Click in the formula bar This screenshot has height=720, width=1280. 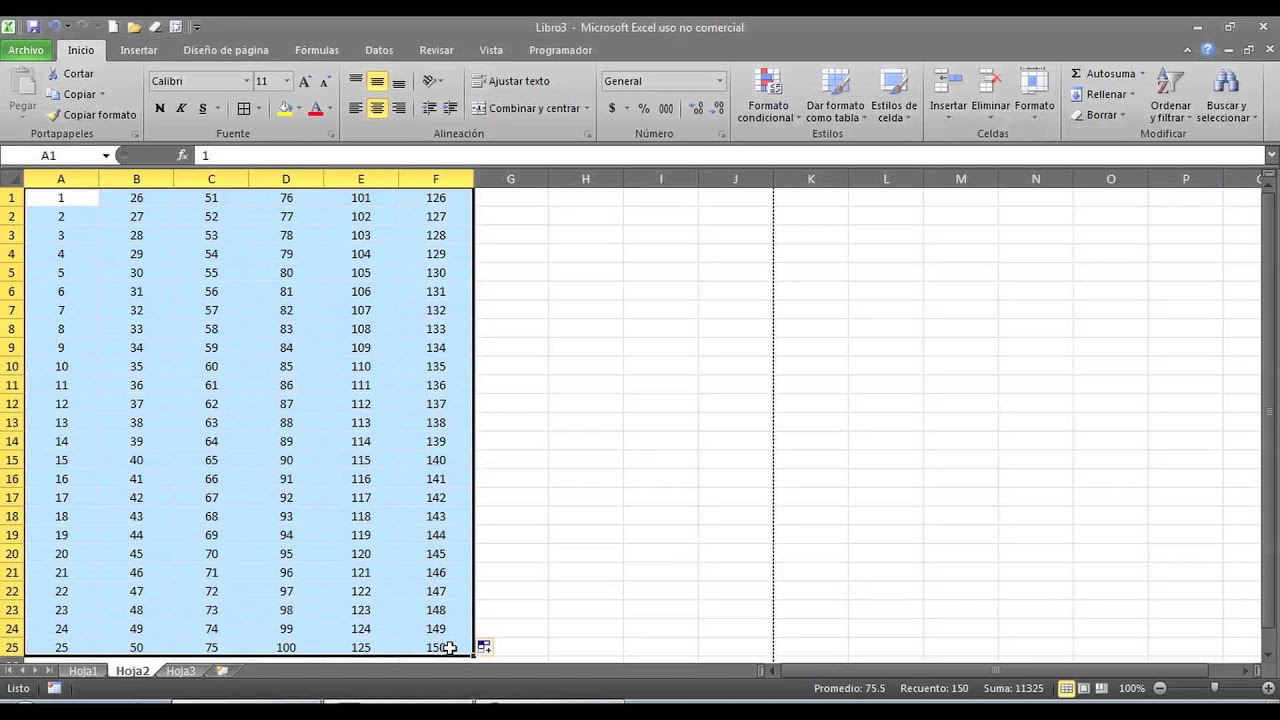point(730,156)
